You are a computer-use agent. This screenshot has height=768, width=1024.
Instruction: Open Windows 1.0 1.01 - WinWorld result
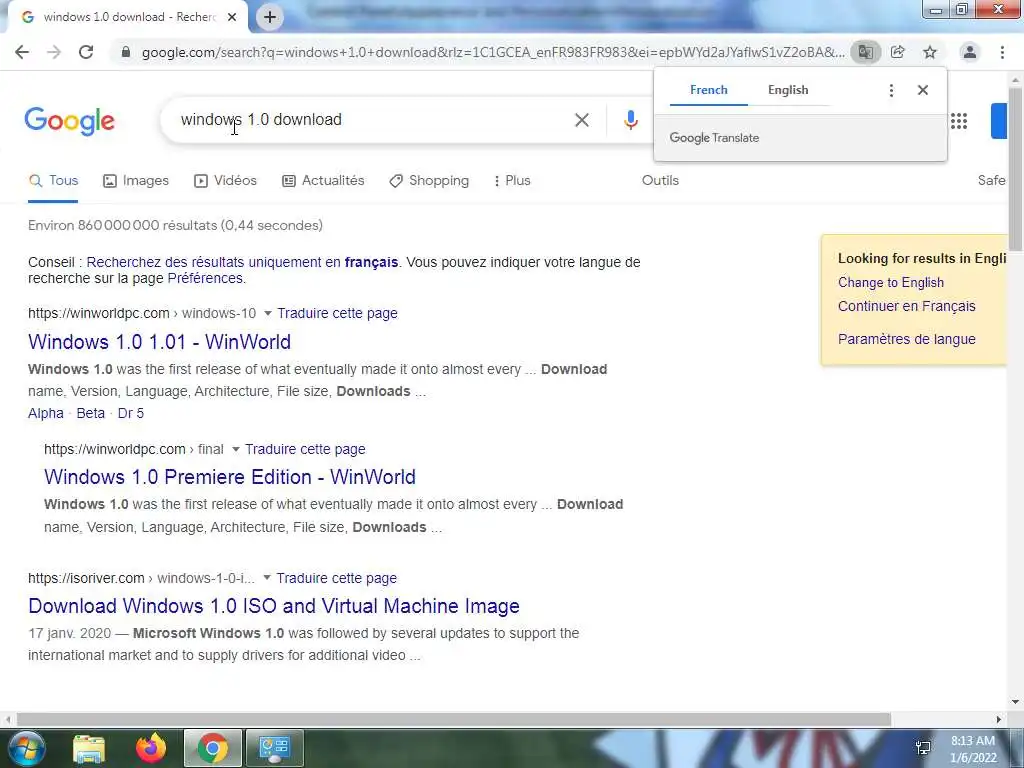coord(159,342)
